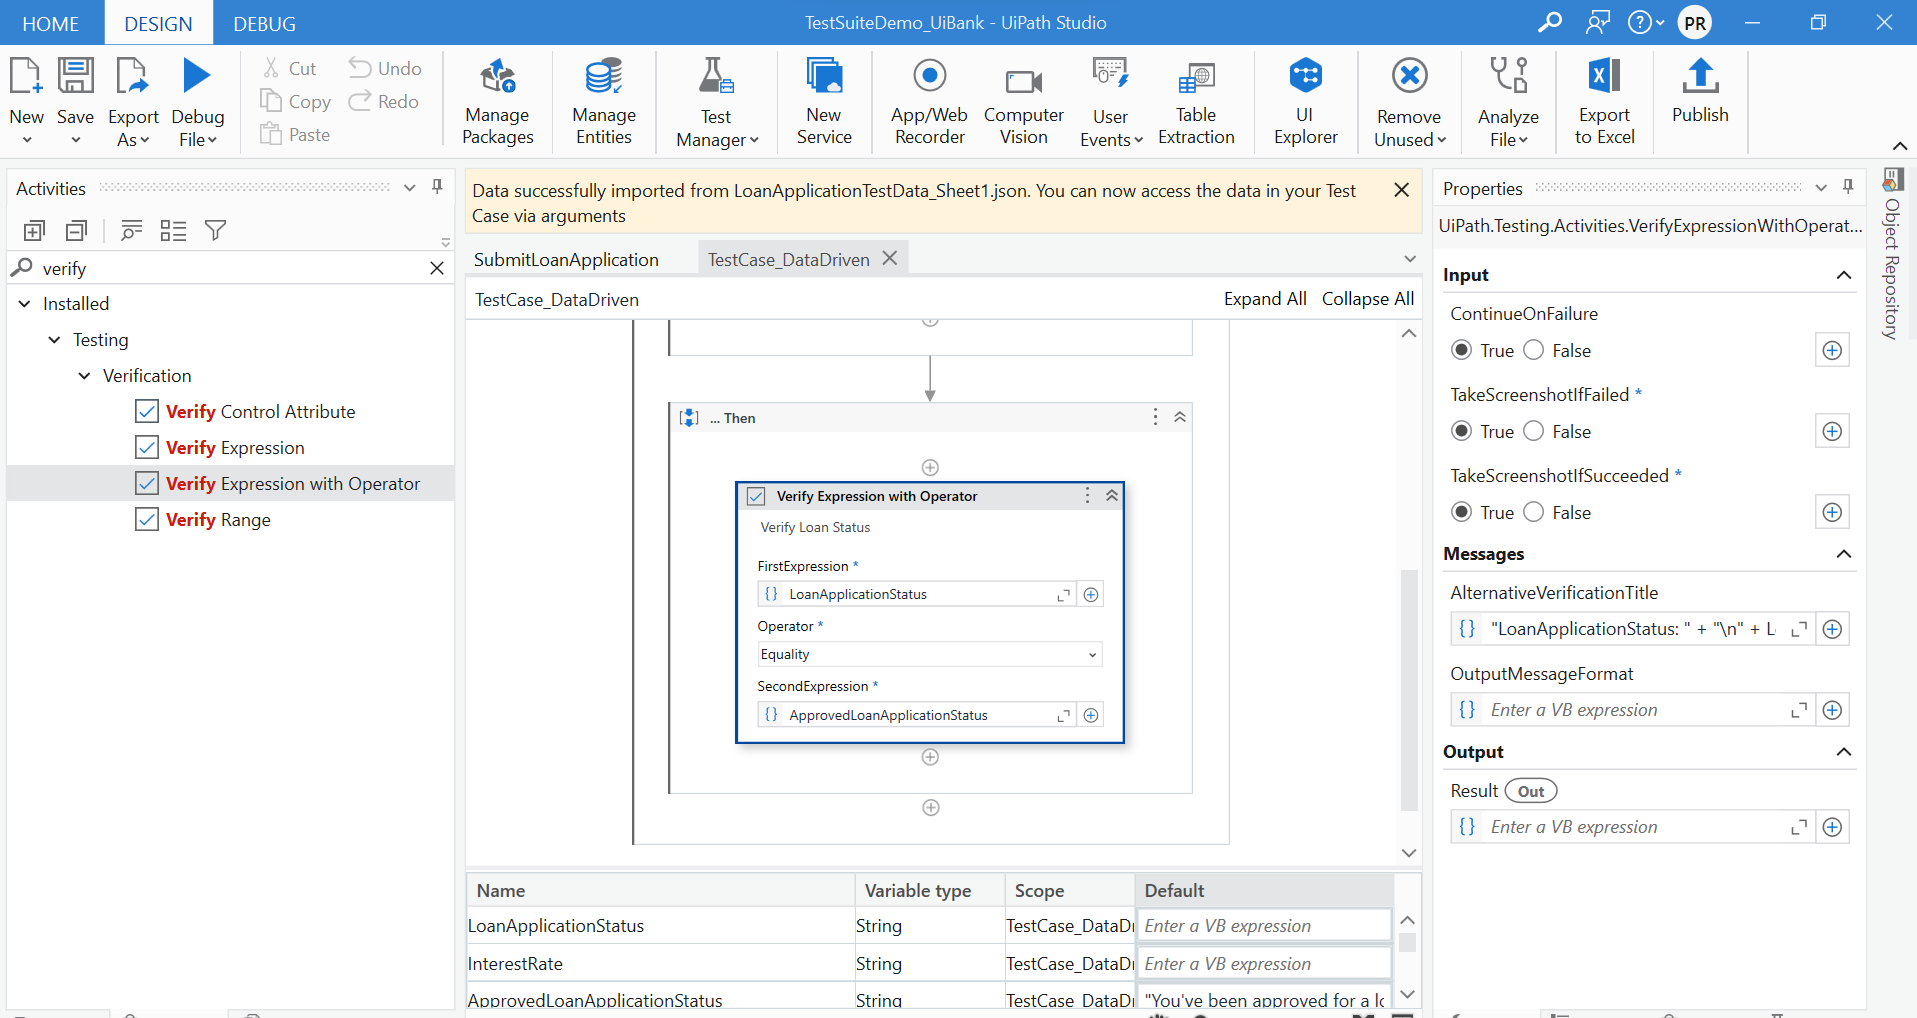Collapse Verify Expression with Operator activity
The width and height of the screenshot is (1917, 1018).
1111,495
